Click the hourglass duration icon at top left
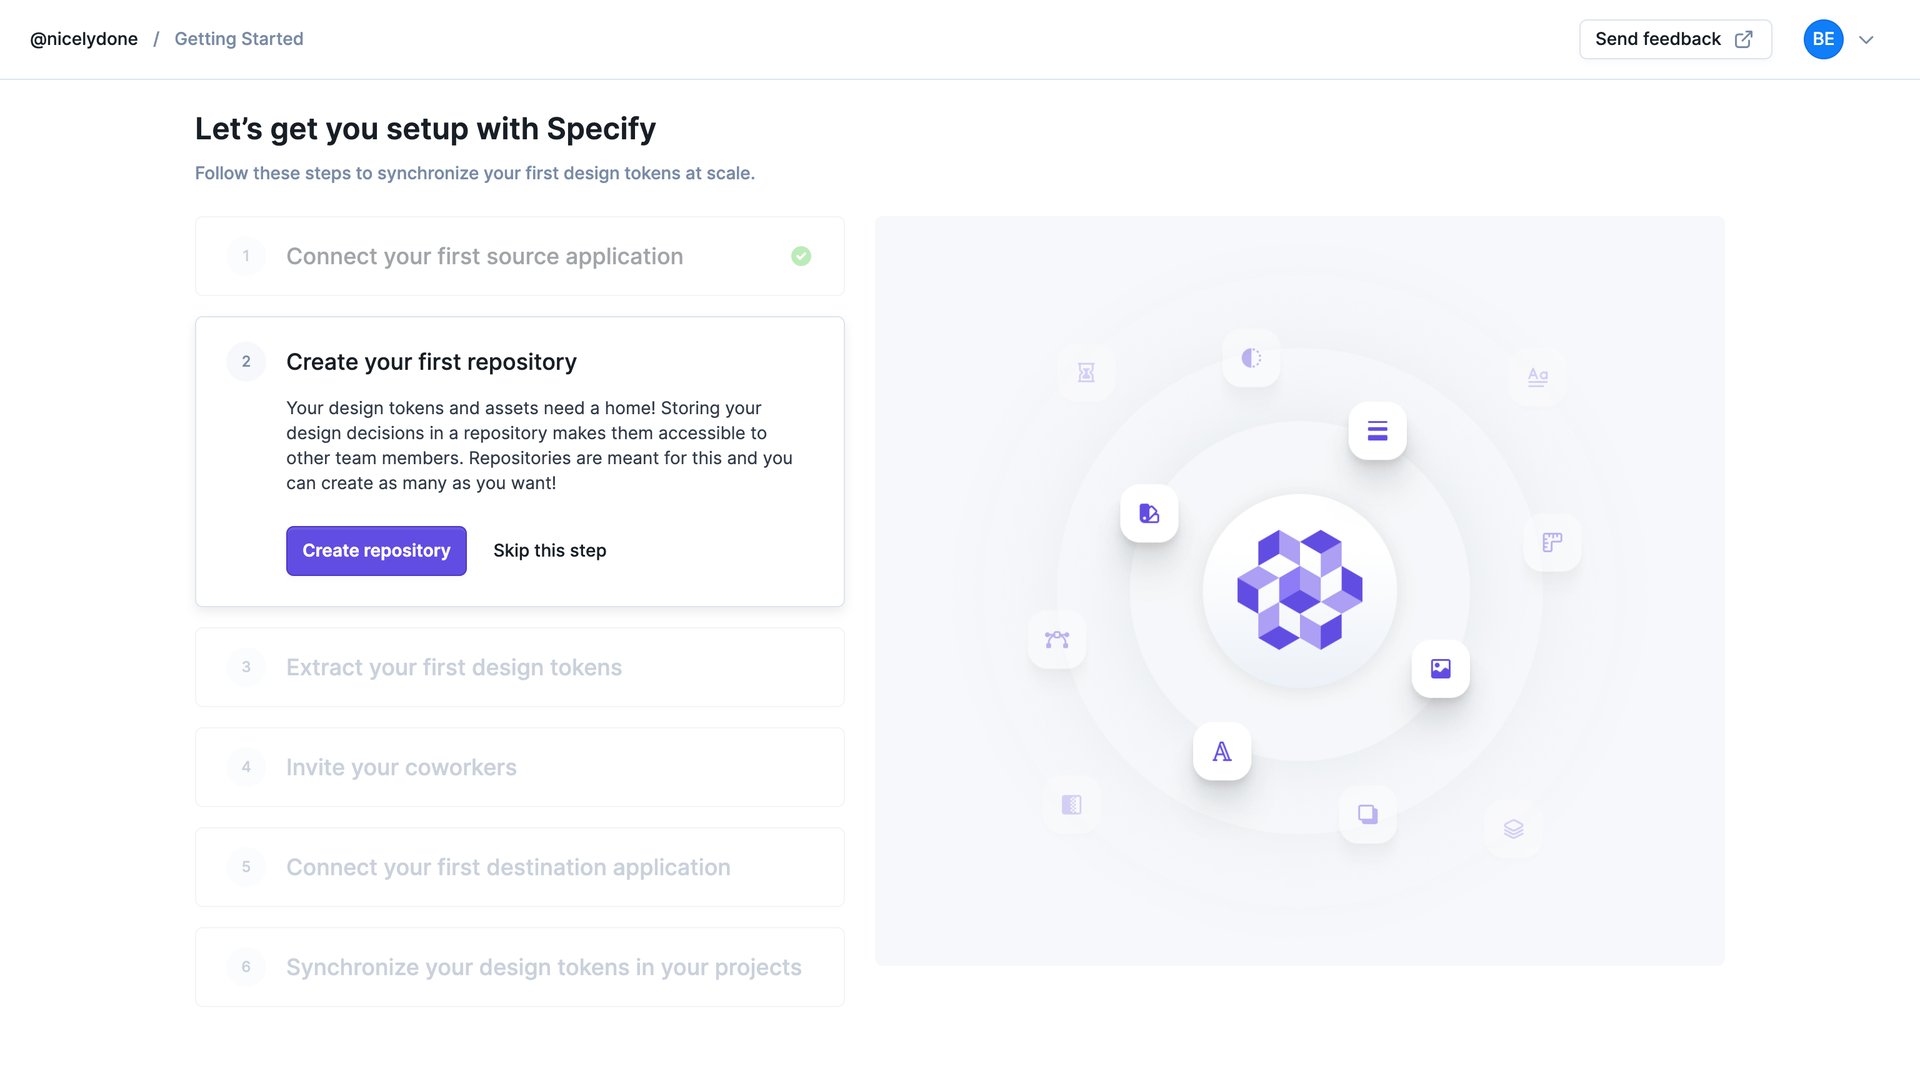The image size is (1920, 1077). coord(1085,372)
